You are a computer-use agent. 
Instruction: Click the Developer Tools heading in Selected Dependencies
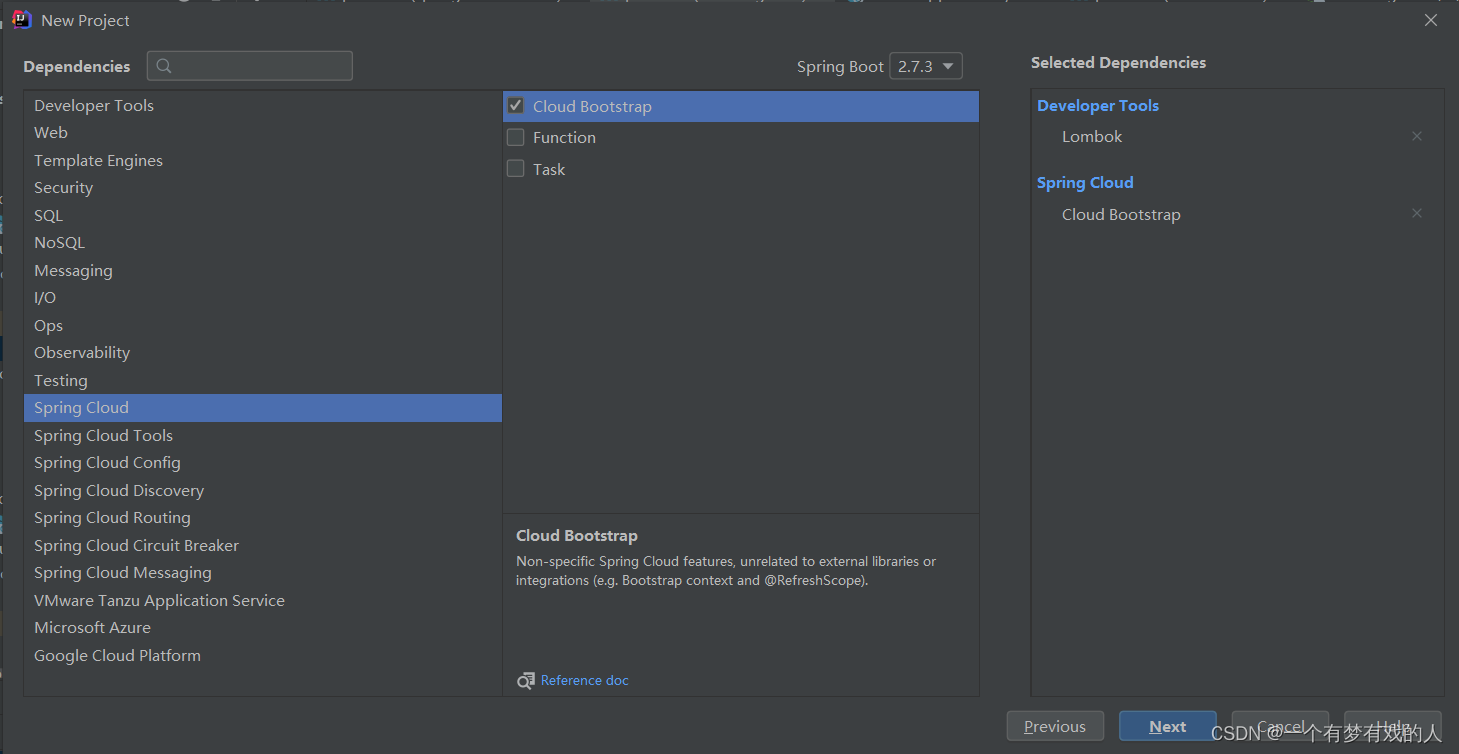tap(1098, 105)
